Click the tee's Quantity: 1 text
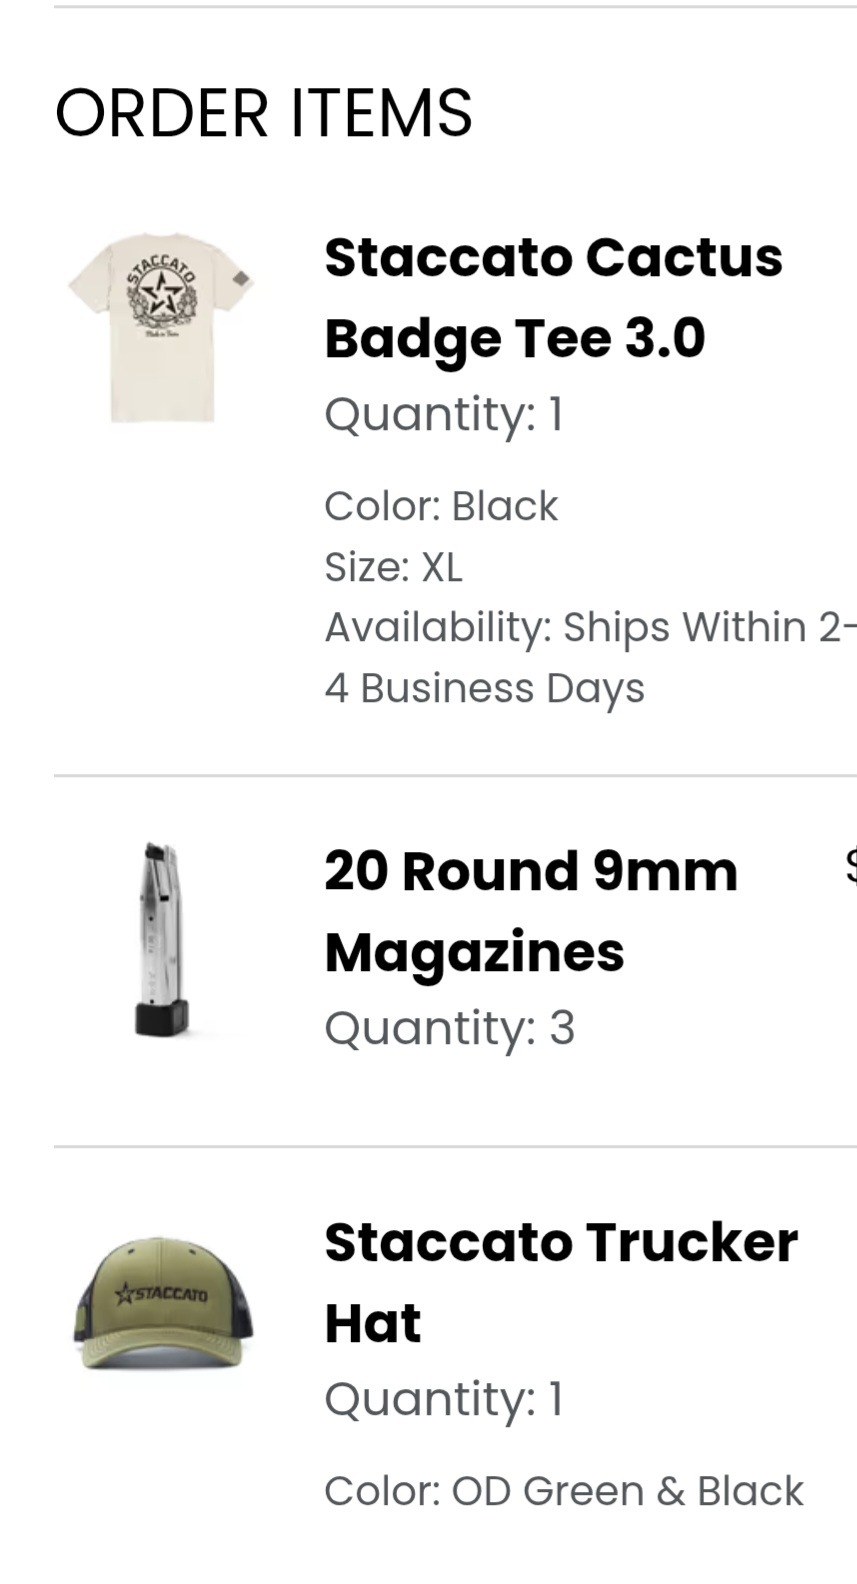The height and width of the screenshot is (1584, 857). click(444, 414)
